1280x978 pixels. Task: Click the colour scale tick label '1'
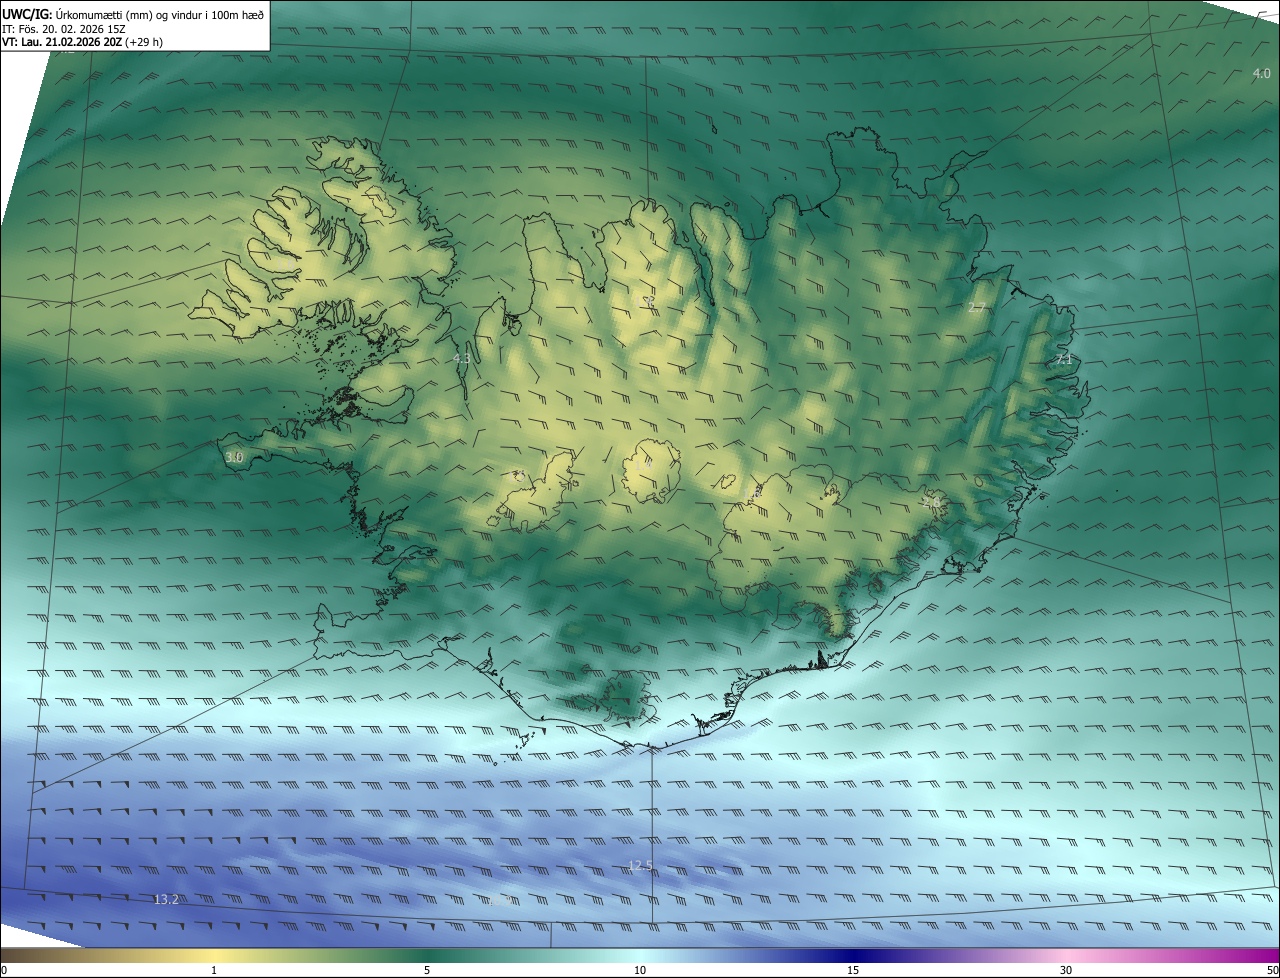point(214,970)
